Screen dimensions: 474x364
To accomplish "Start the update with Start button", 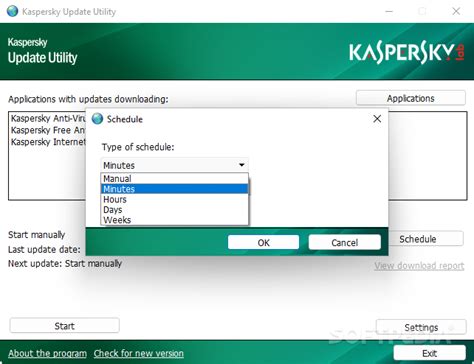I will (x=64, y=326).
